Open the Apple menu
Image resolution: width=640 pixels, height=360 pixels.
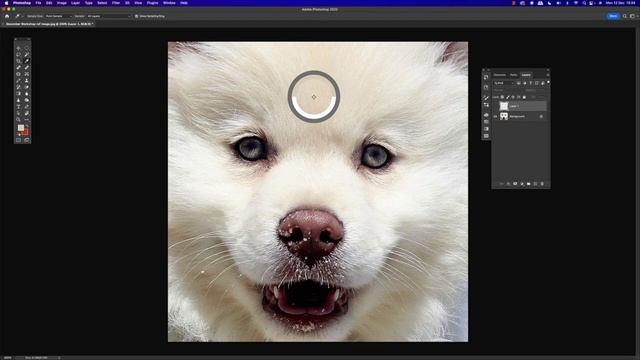coord(6,3)
